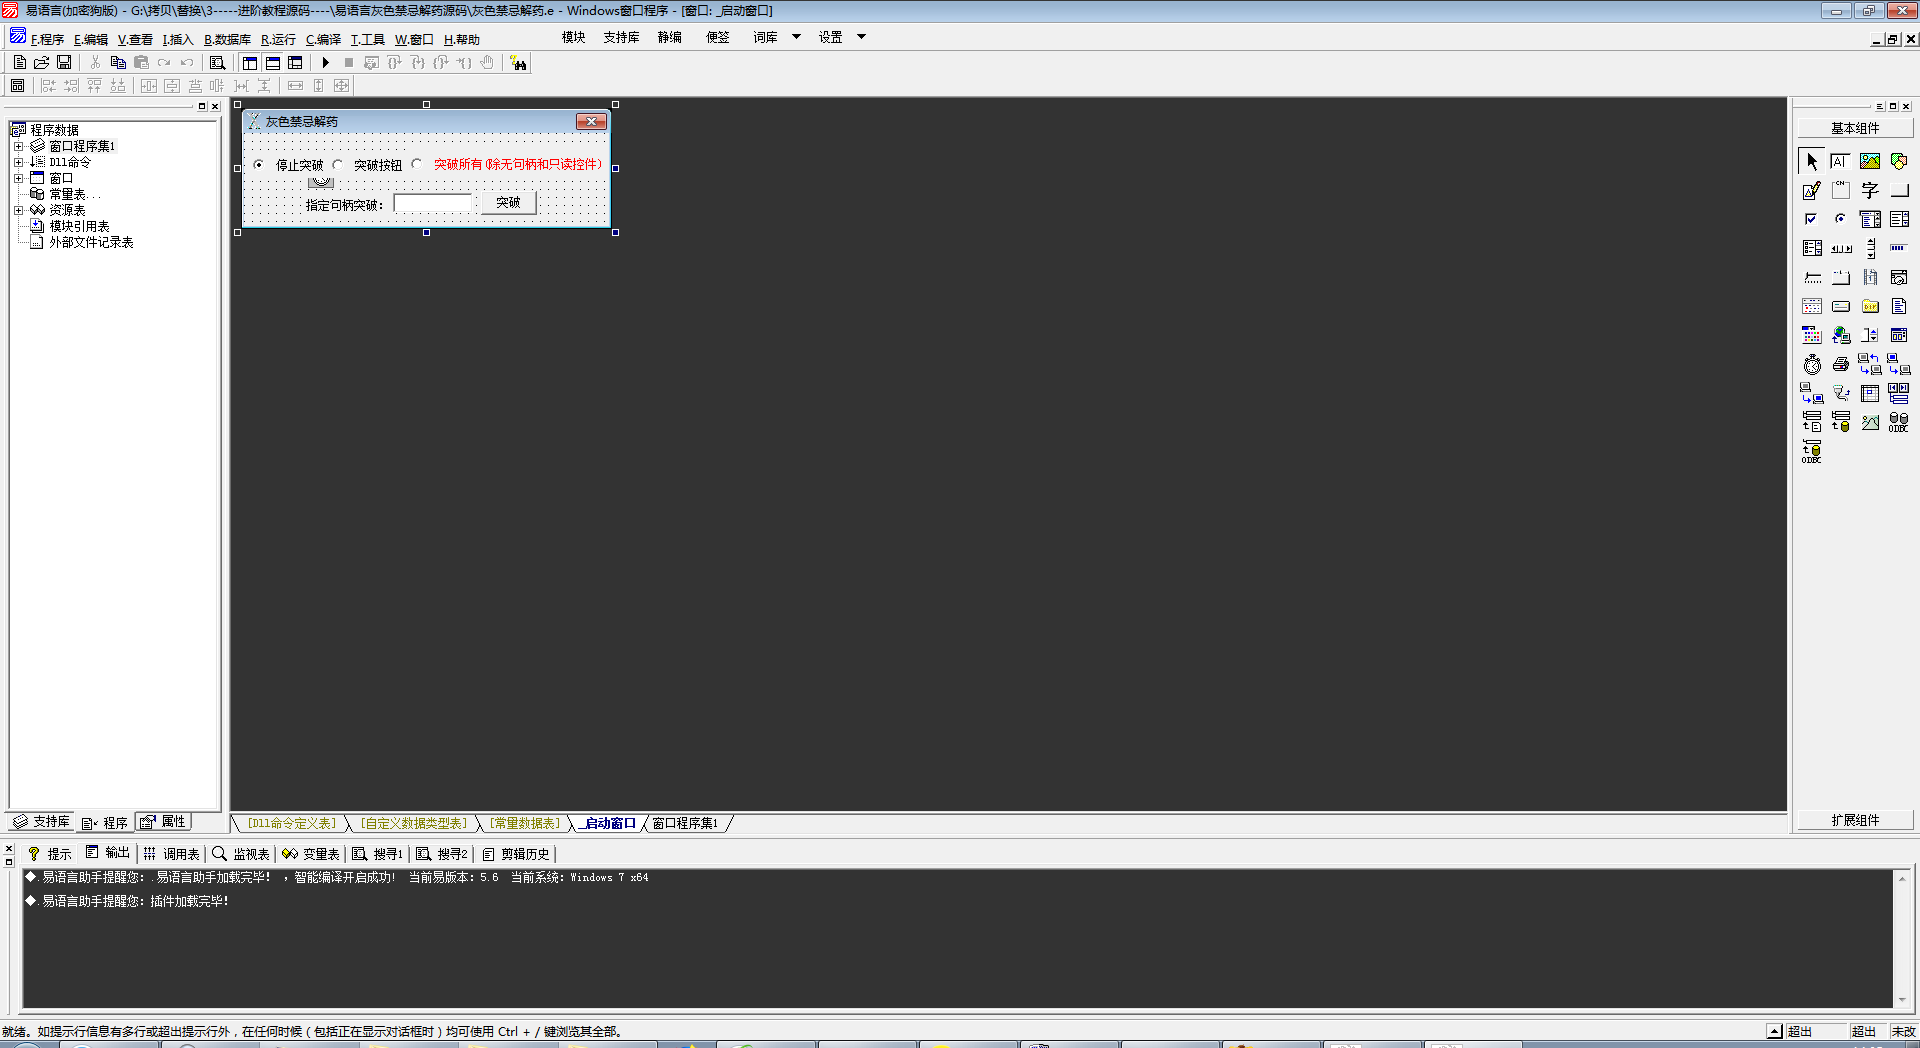Expand the 窗口程序集1 tree node
The height and width of the screenshot is (1048, 1920).
click(x=18, y=146)
